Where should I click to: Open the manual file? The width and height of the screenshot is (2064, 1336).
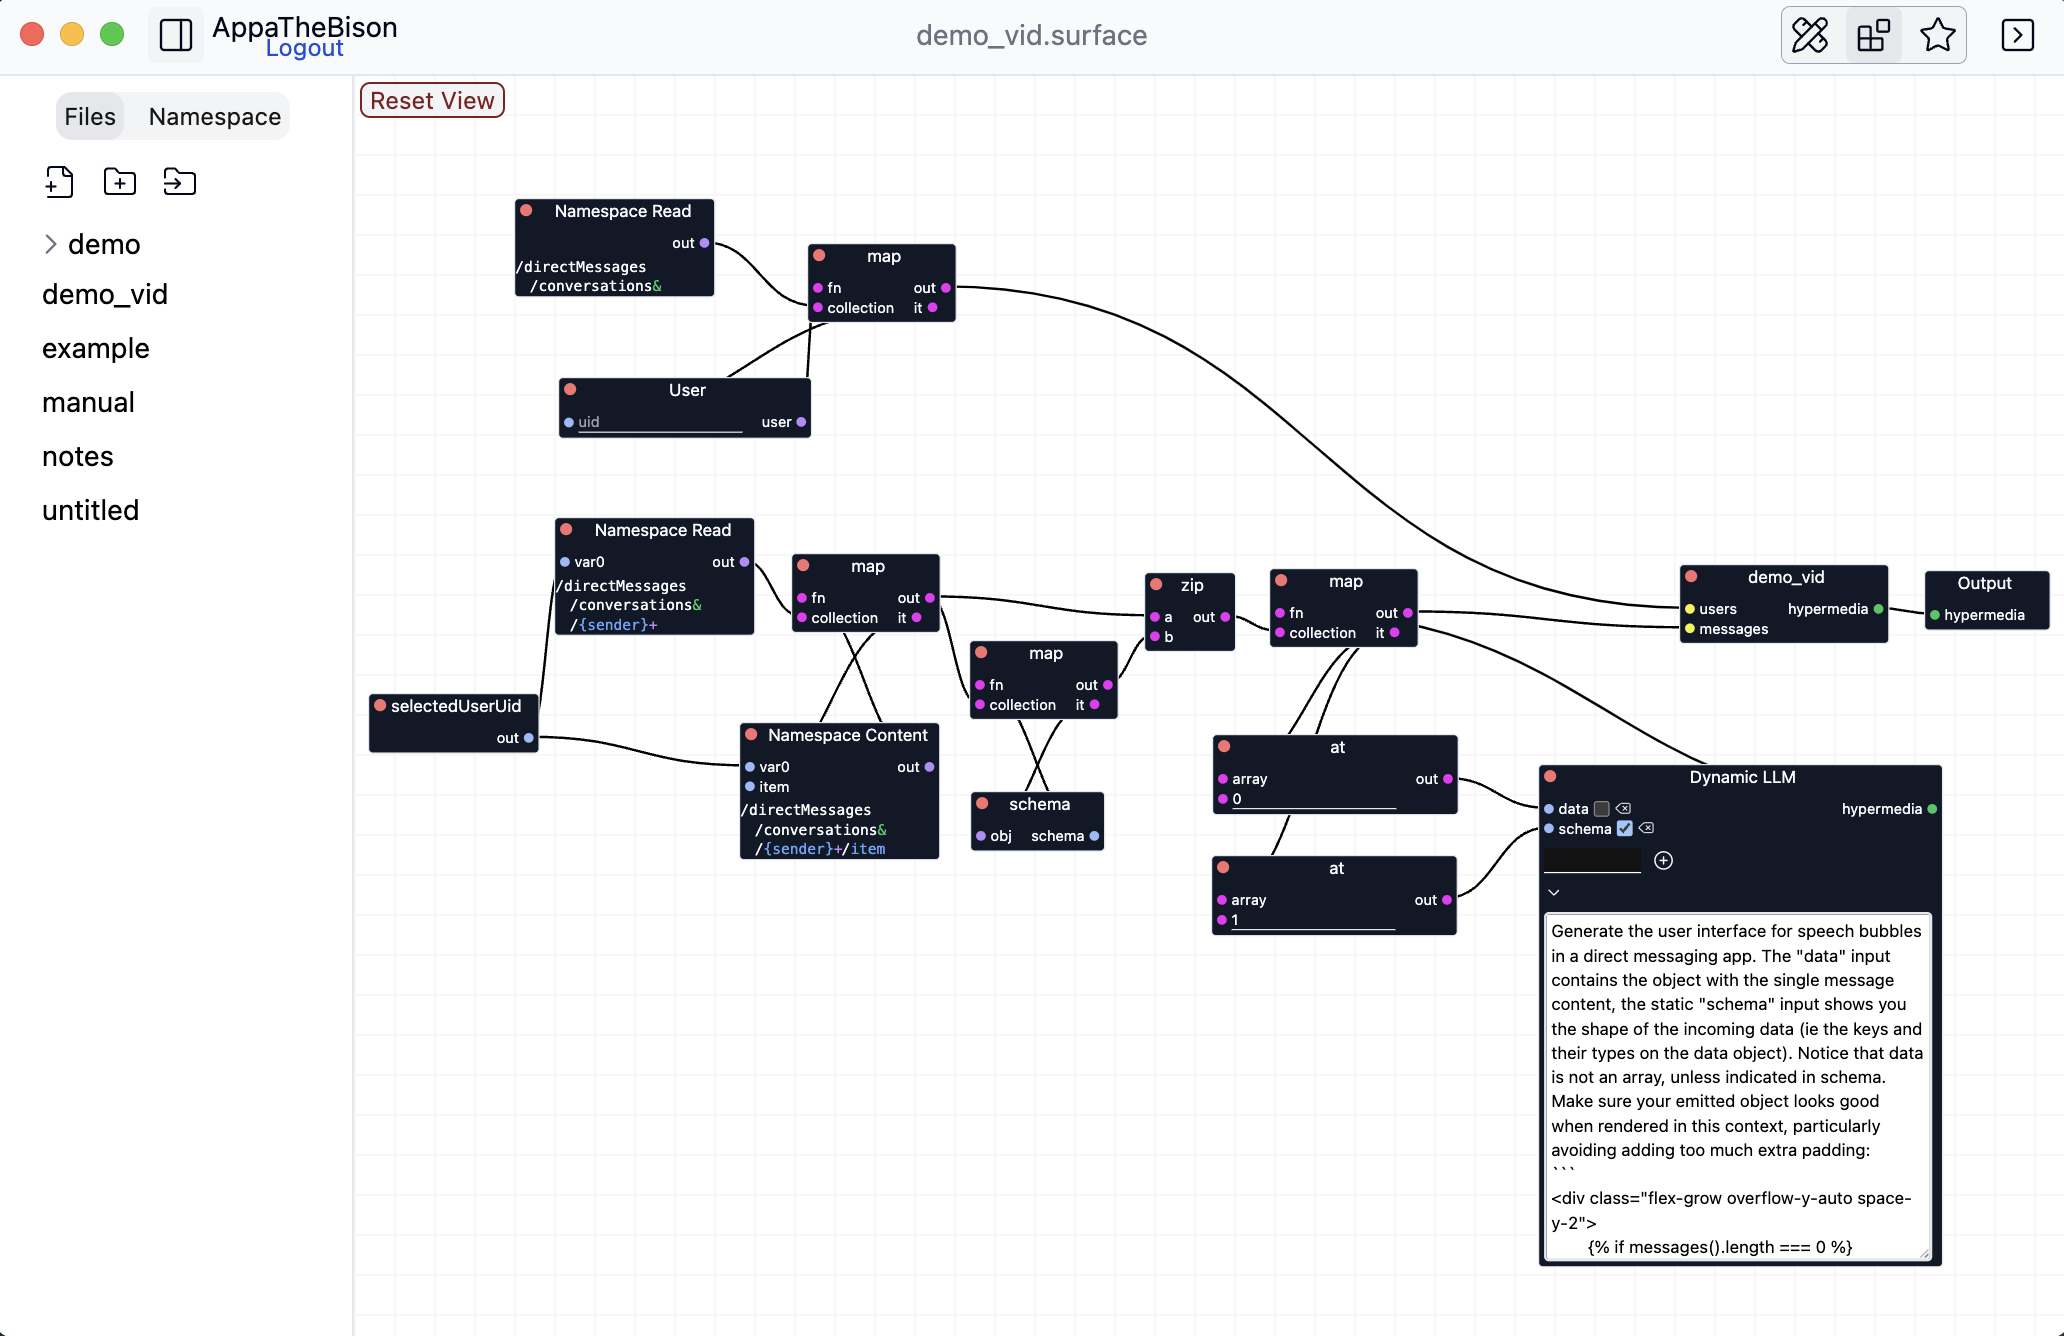(x=88, y=402)
